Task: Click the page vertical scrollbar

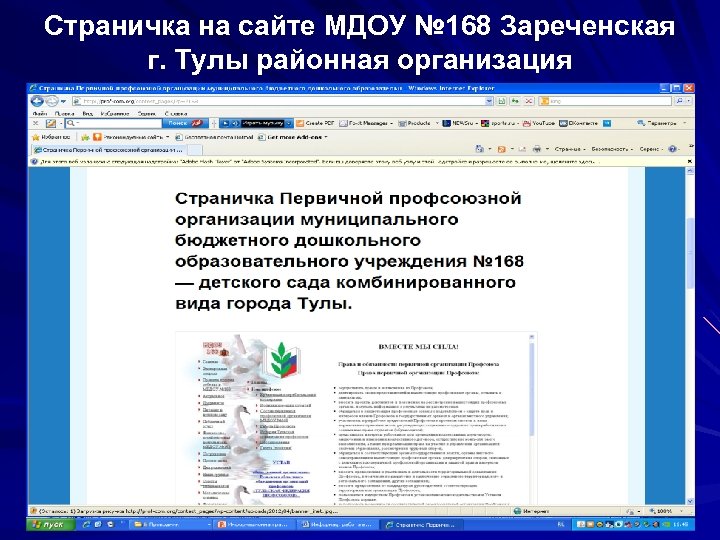Action: 690,336
